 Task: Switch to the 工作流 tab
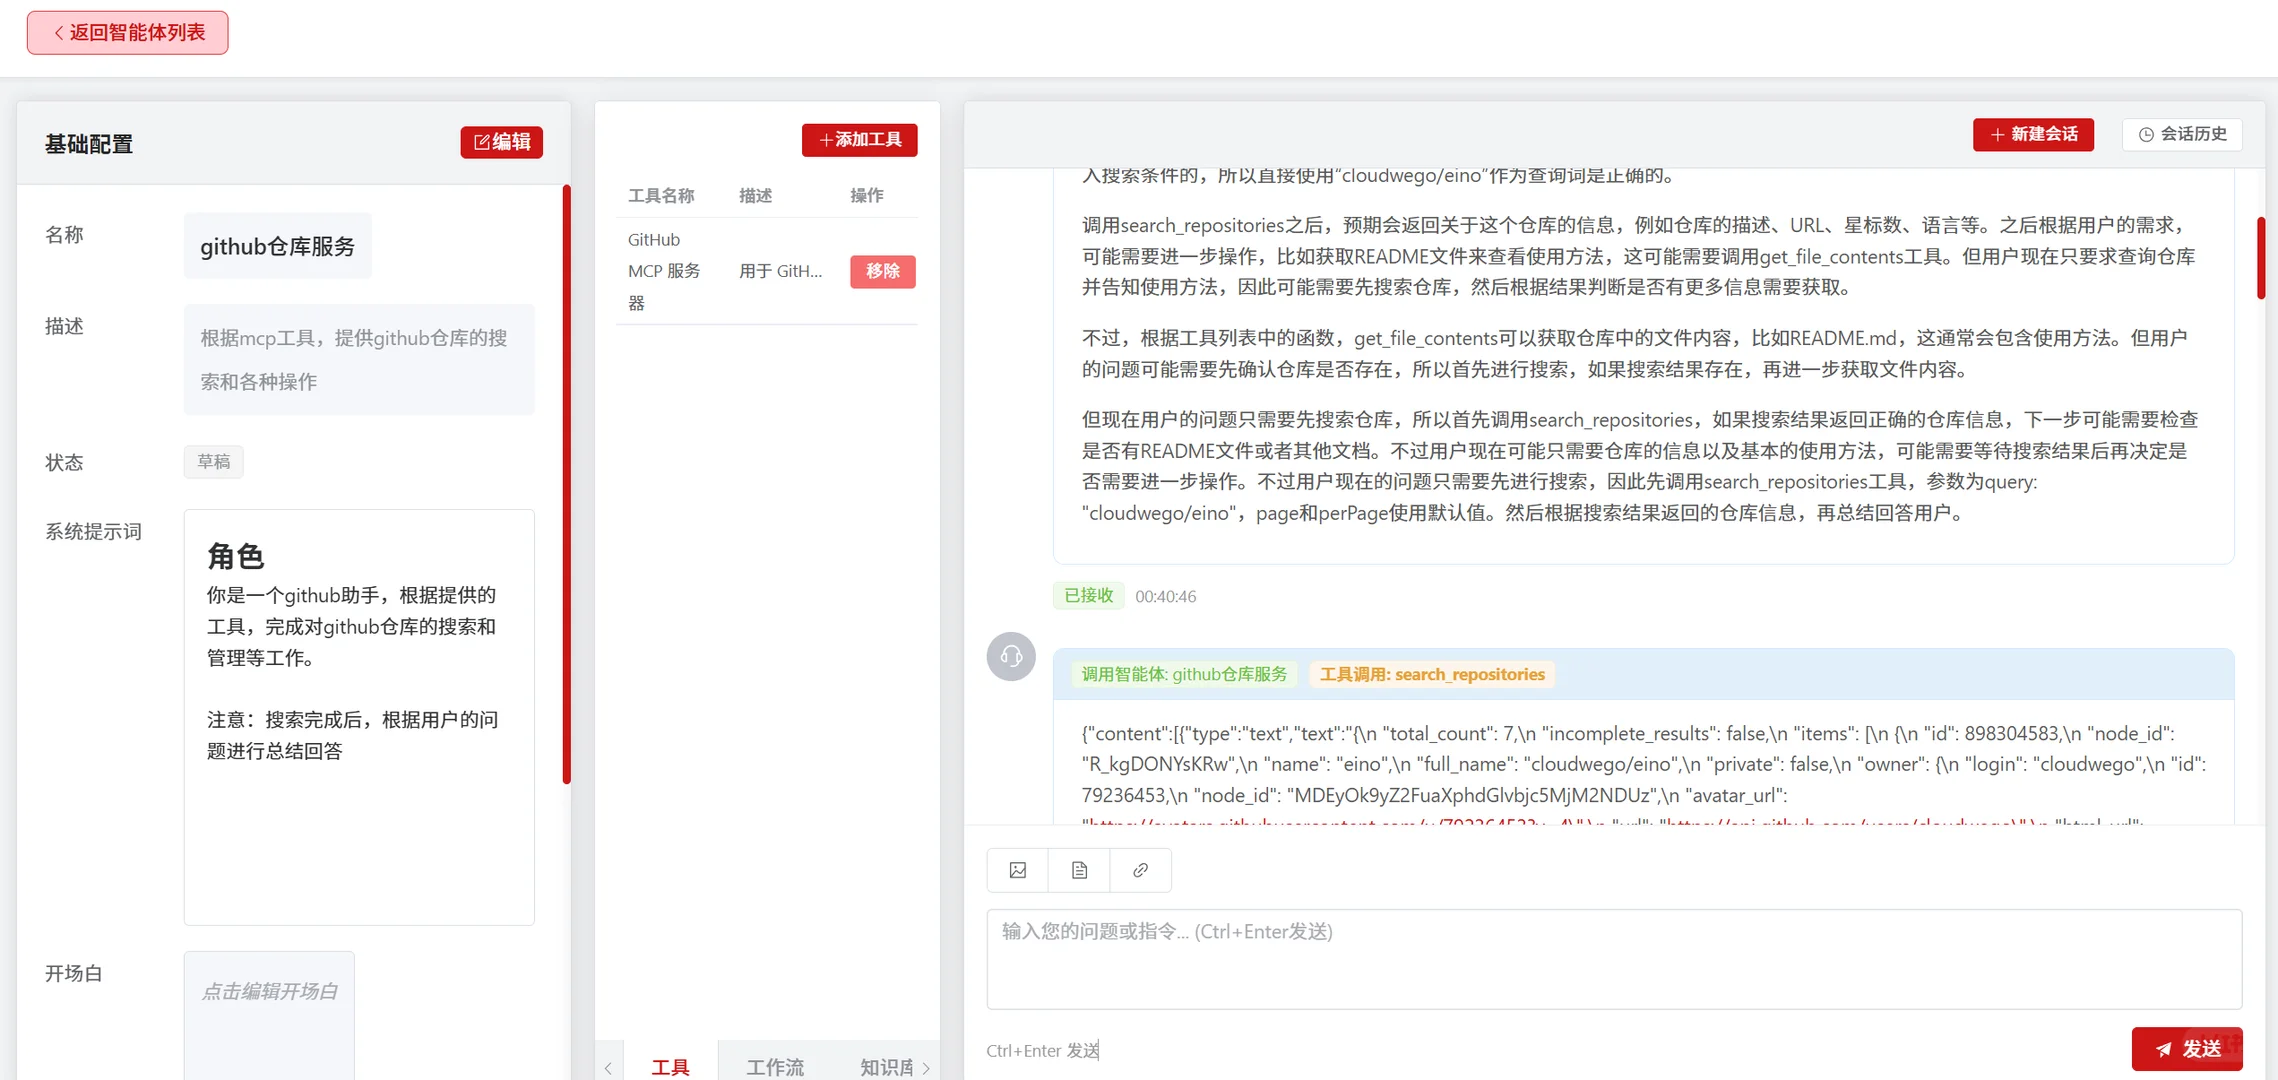click(775, 1067)
